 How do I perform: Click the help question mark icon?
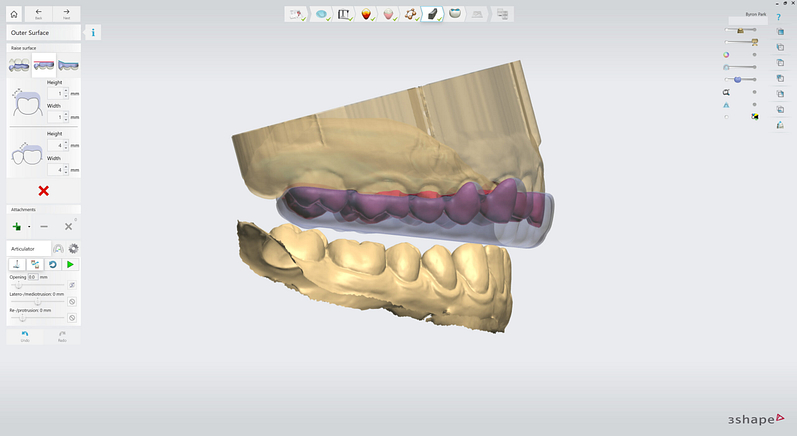(x=778, y=17)
